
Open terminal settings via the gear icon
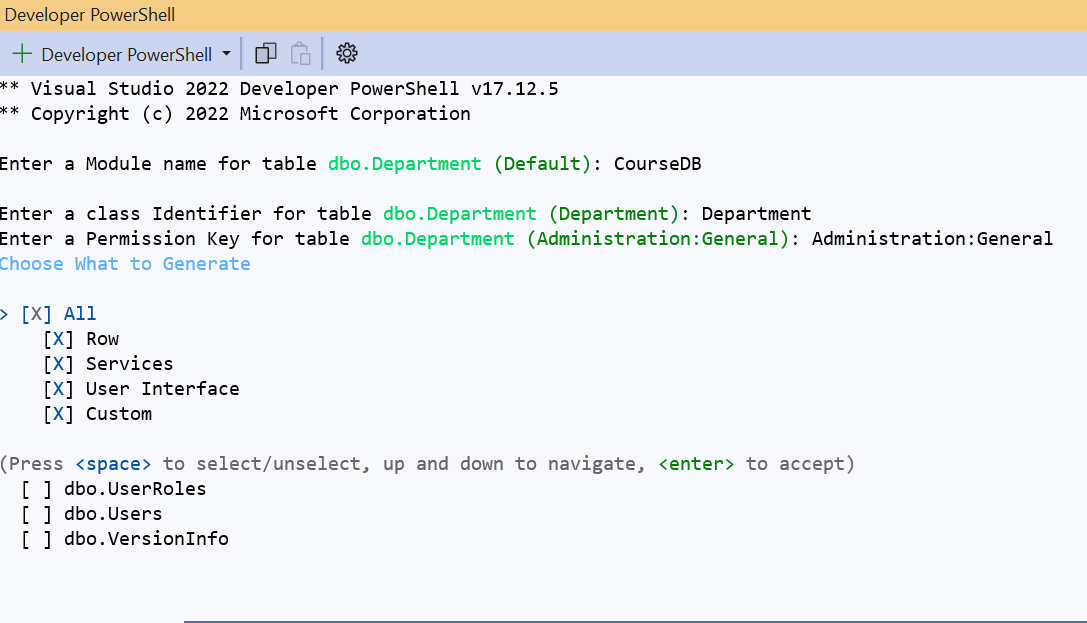[346, 53]
